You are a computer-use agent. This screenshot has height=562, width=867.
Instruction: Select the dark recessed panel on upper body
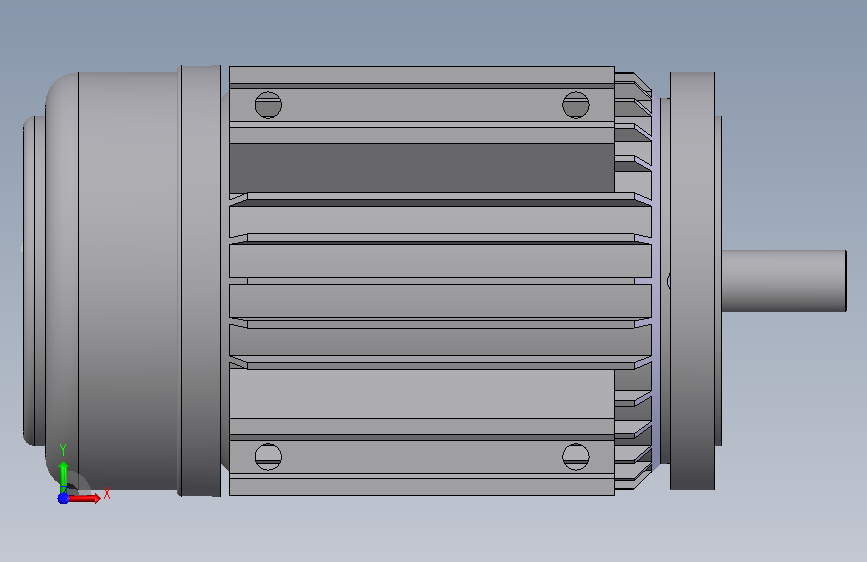tap(421, 168)
